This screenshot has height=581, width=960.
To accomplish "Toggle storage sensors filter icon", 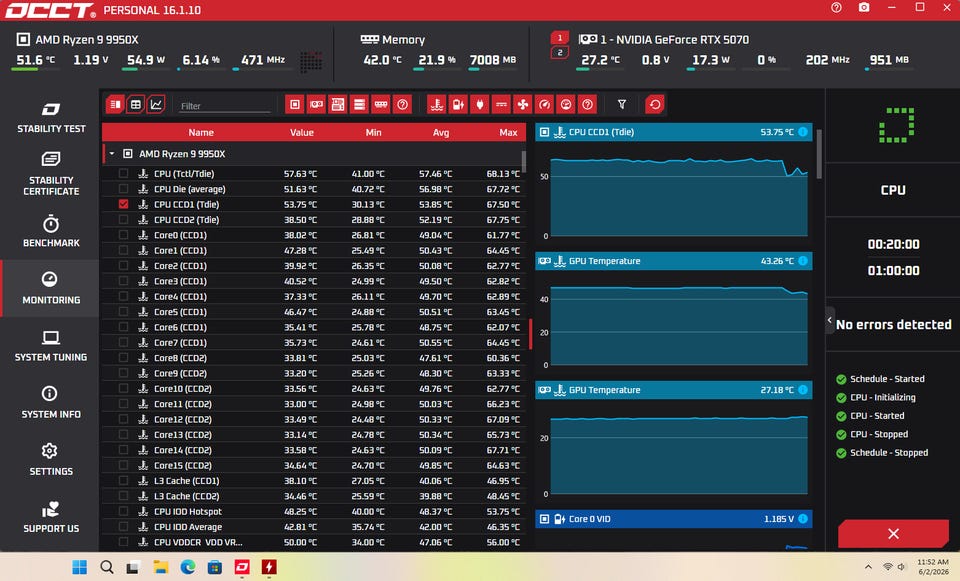I will (x=359, y=105).
